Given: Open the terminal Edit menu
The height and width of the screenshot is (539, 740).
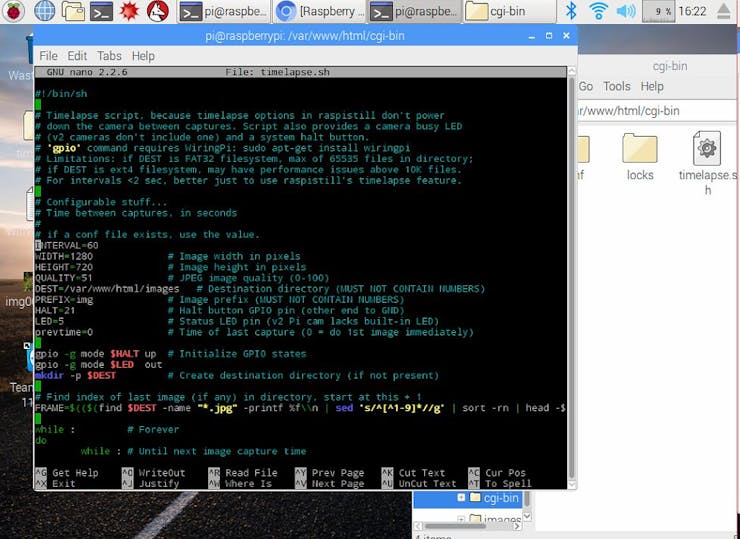Looking at the screenshot, I should (x=77, y=56).
